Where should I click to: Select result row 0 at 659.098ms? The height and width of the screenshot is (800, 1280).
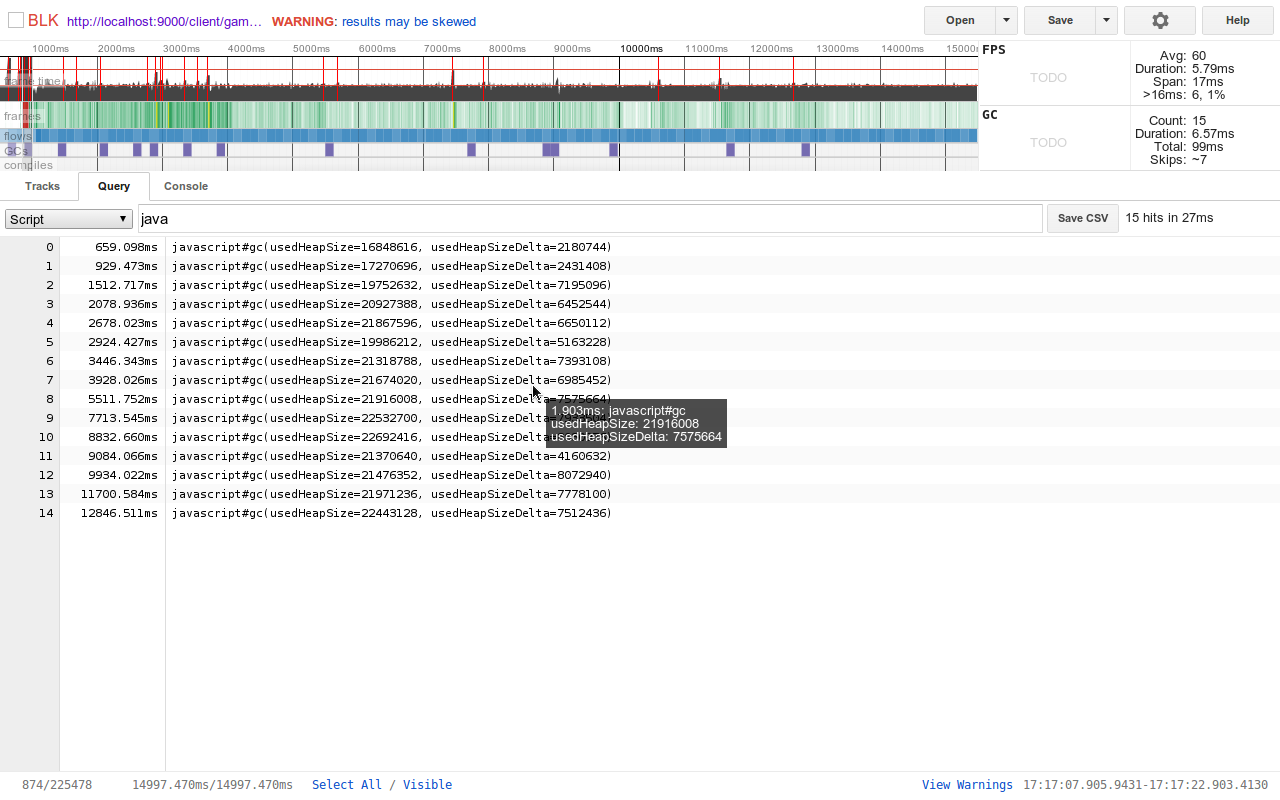640,247
